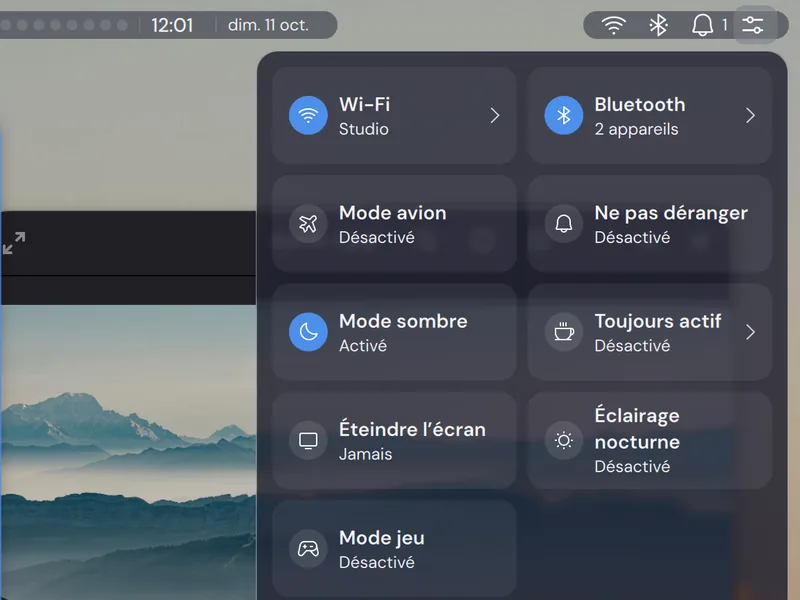800x600 pixels.
Task: Click the notification count 1
Action: click(724, 25)
